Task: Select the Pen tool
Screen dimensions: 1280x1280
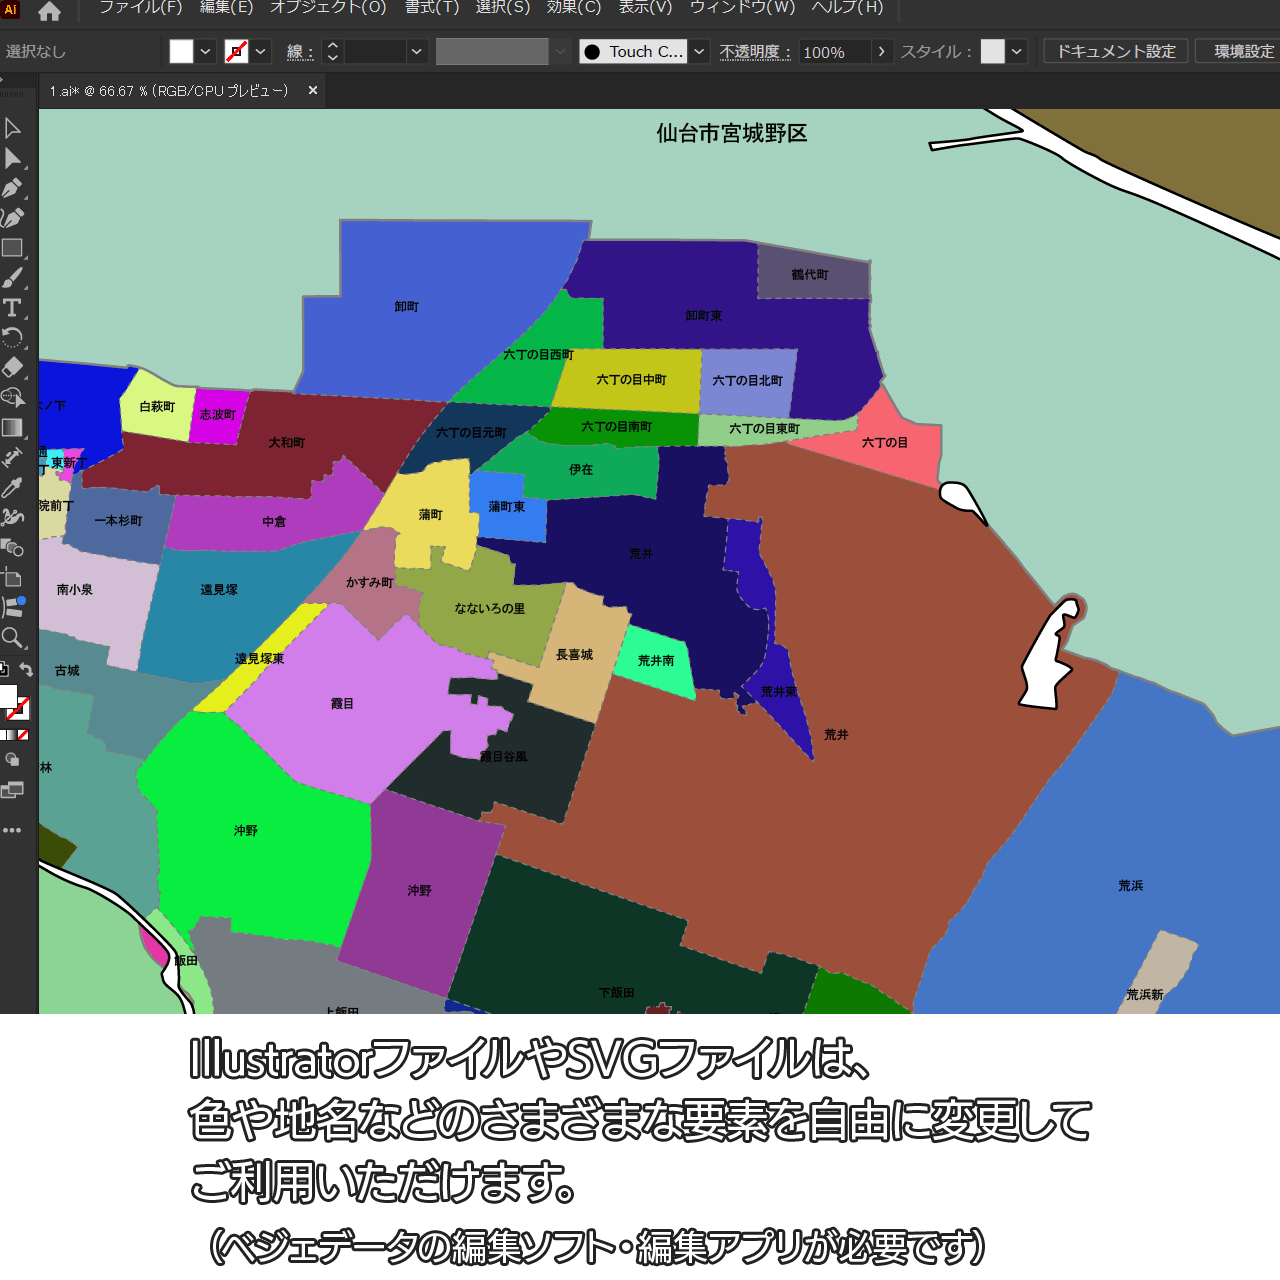Action: coord(12,188)
